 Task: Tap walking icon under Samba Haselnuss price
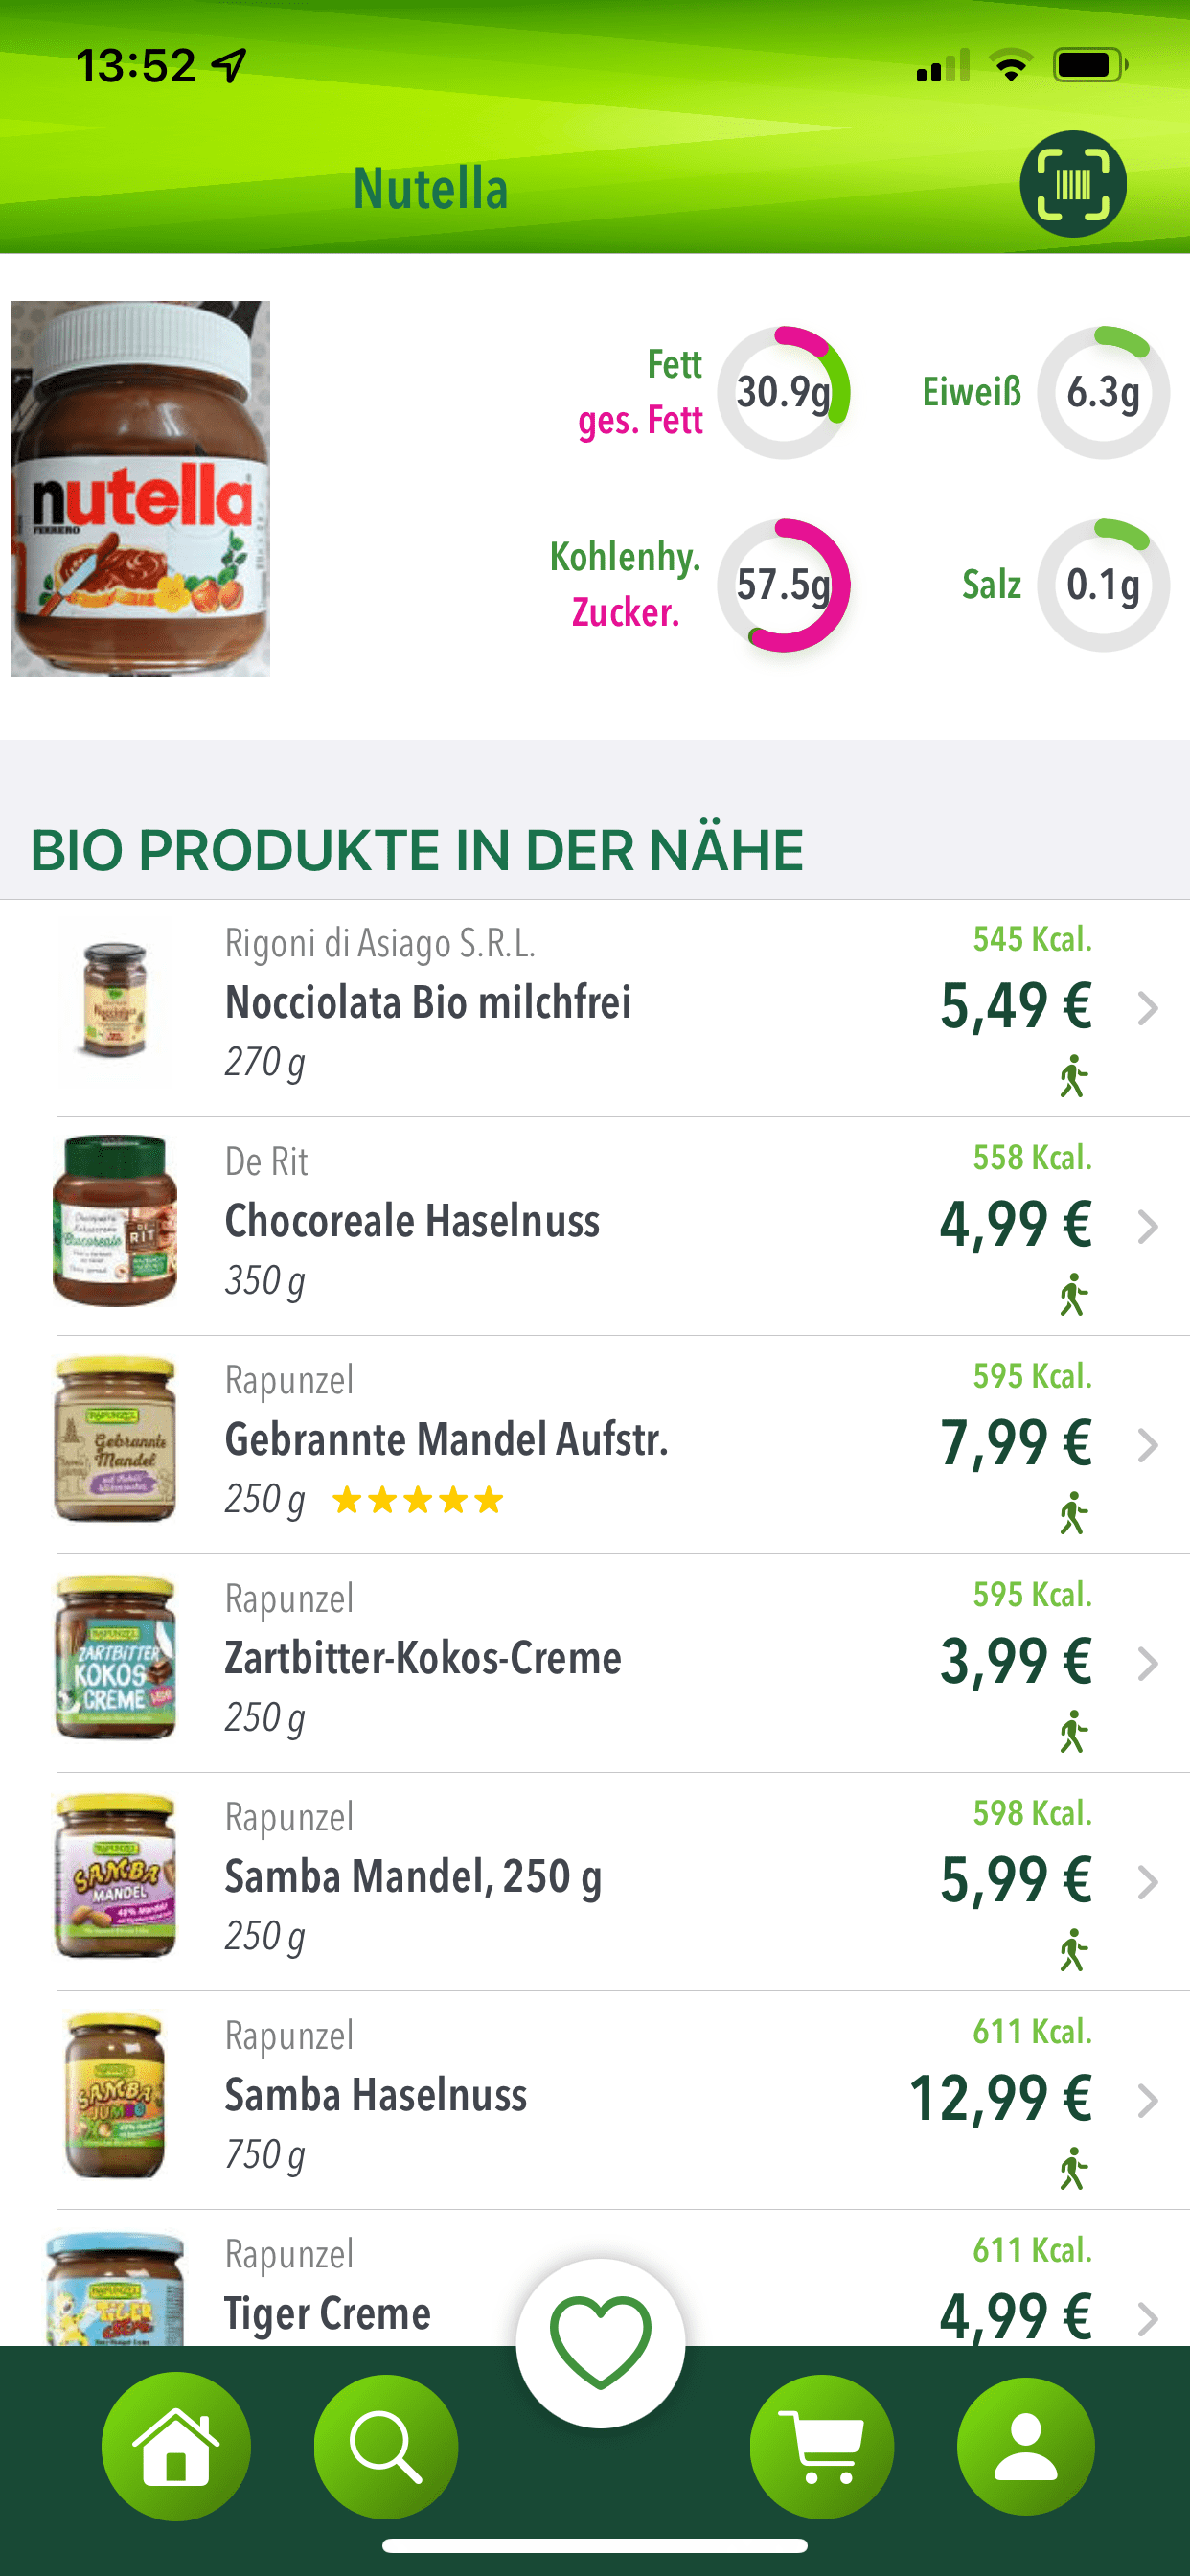[x=1073, y=2168]
